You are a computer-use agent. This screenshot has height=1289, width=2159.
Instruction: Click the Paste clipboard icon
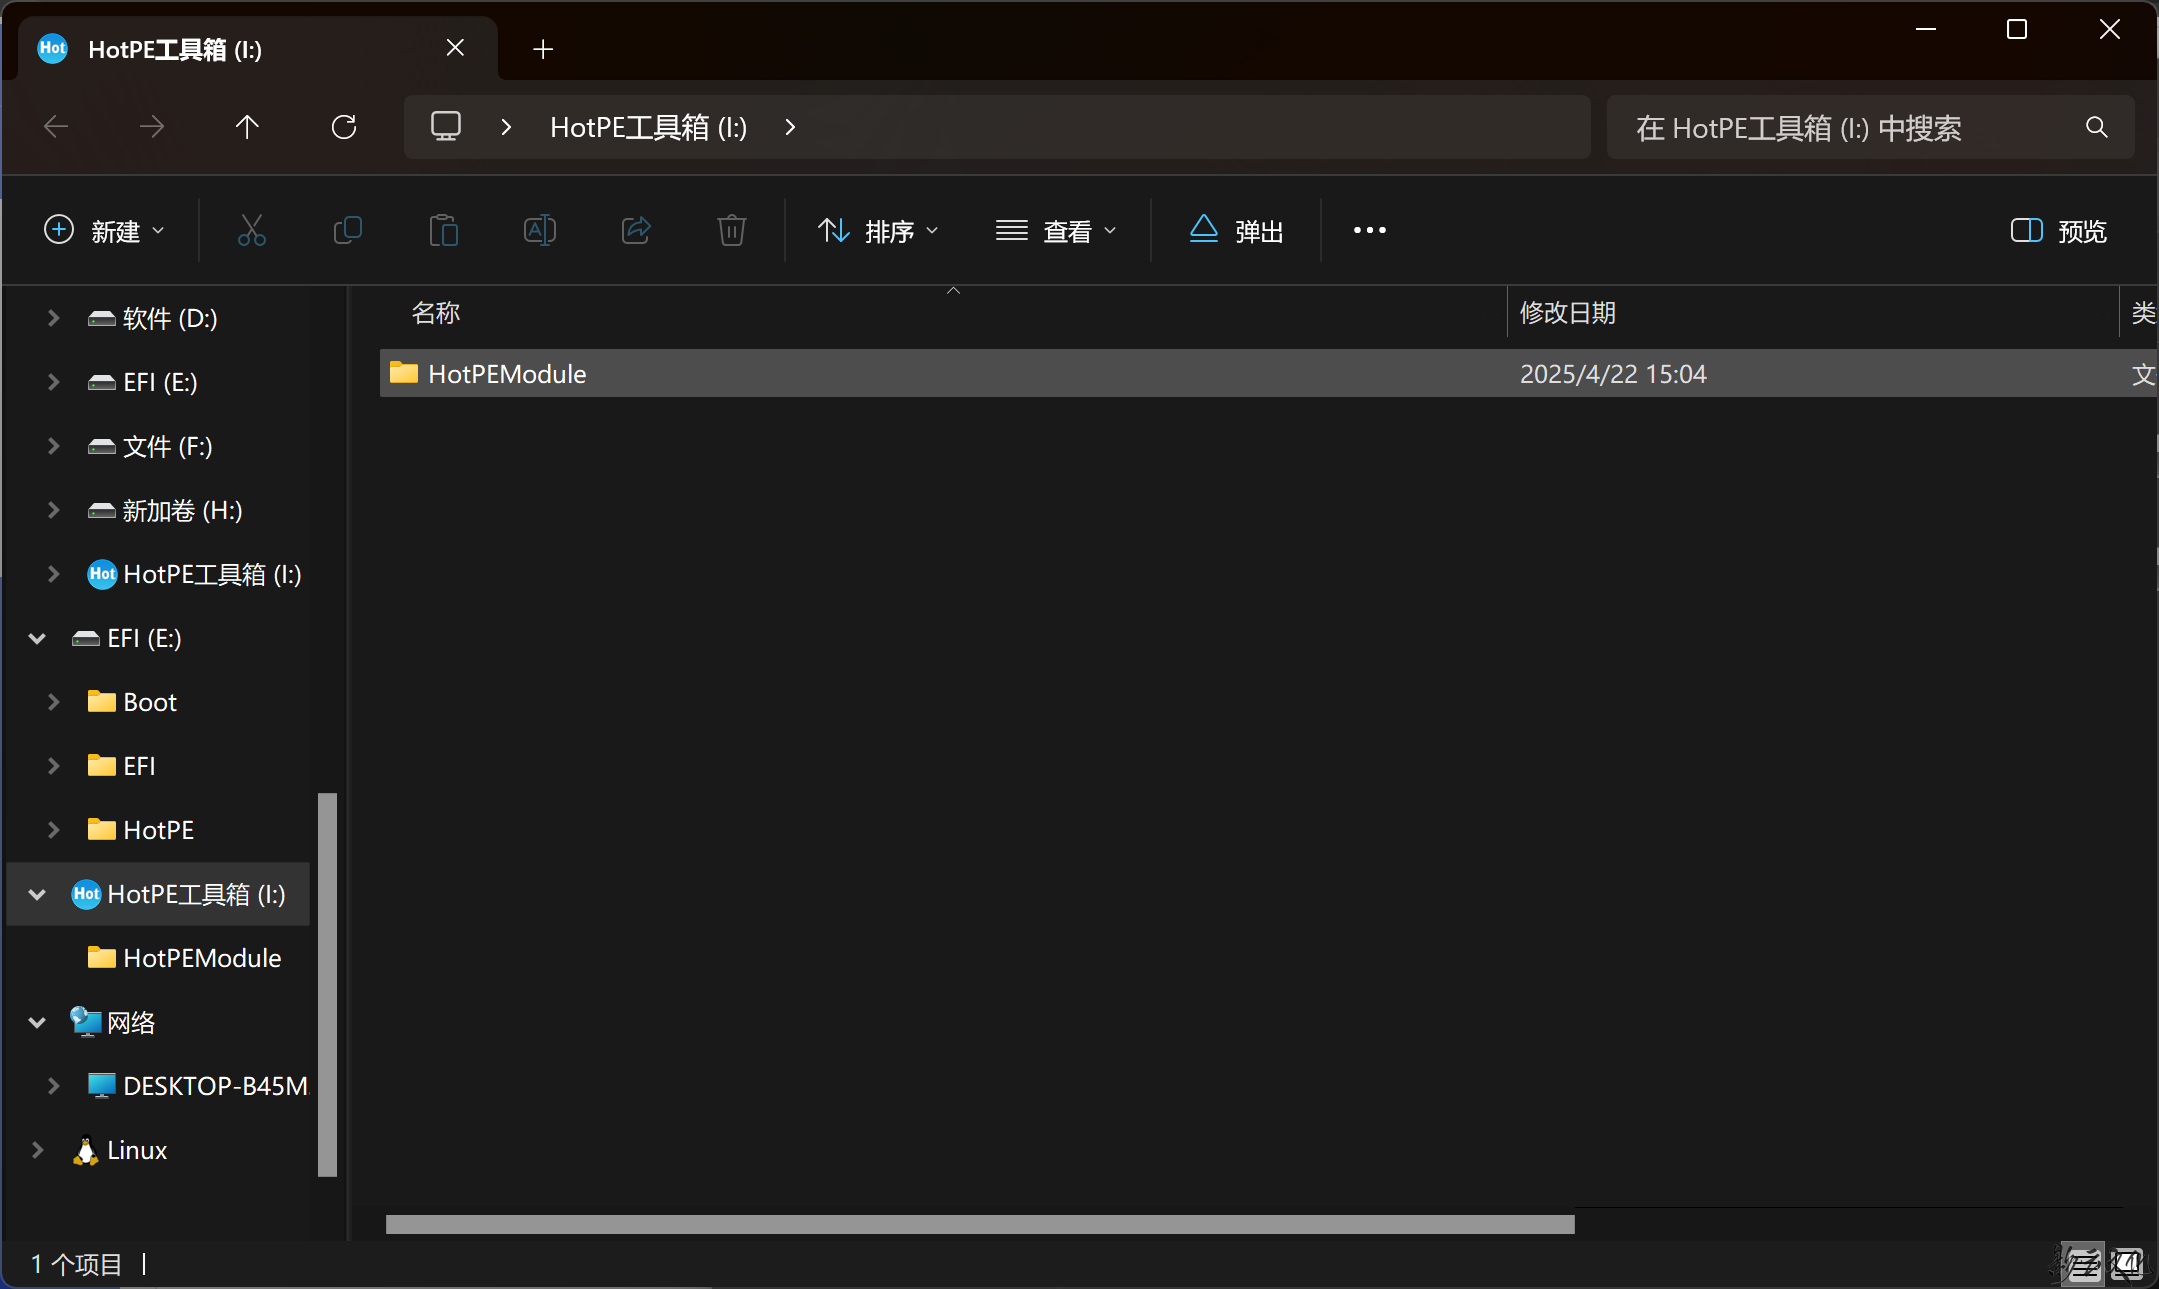pos(443,231)
